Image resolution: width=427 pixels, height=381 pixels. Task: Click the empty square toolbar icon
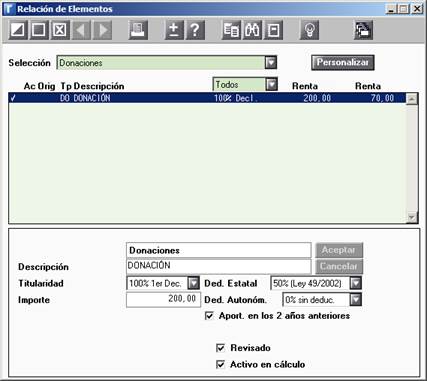[39, 30]
